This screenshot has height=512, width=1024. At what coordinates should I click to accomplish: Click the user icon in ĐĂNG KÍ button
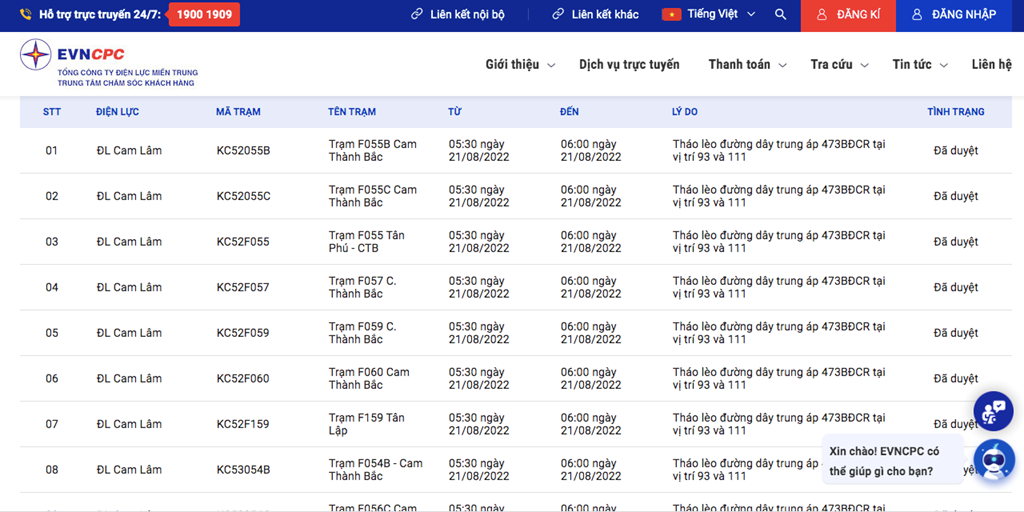click(x=821, y=15)
